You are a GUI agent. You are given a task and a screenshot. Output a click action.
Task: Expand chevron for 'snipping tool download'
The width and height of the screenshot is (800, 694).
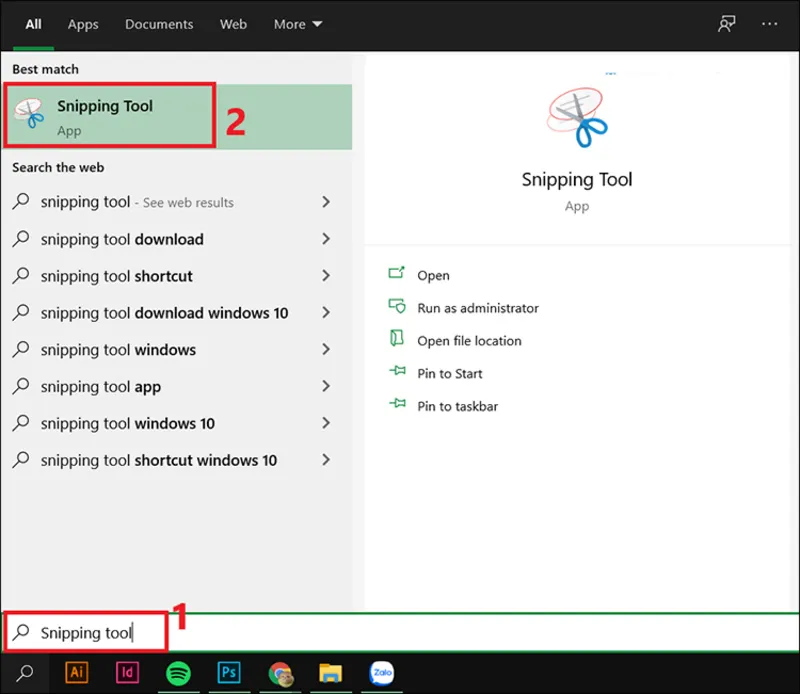click(x=326, y=239)
